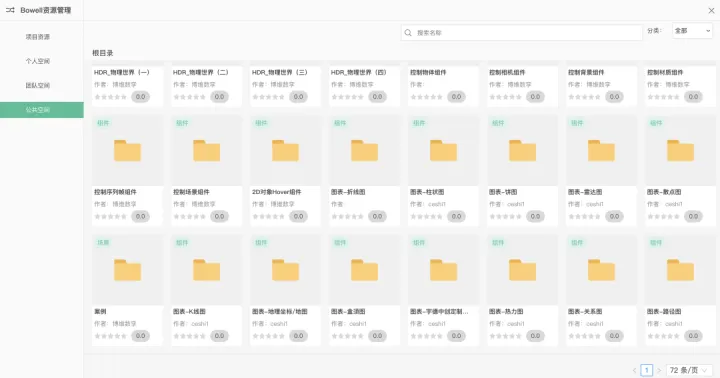Open the 分类 全部 dropdown
Image resolution: width=720 pixels, height=378 pixels.
pos(692,31)
